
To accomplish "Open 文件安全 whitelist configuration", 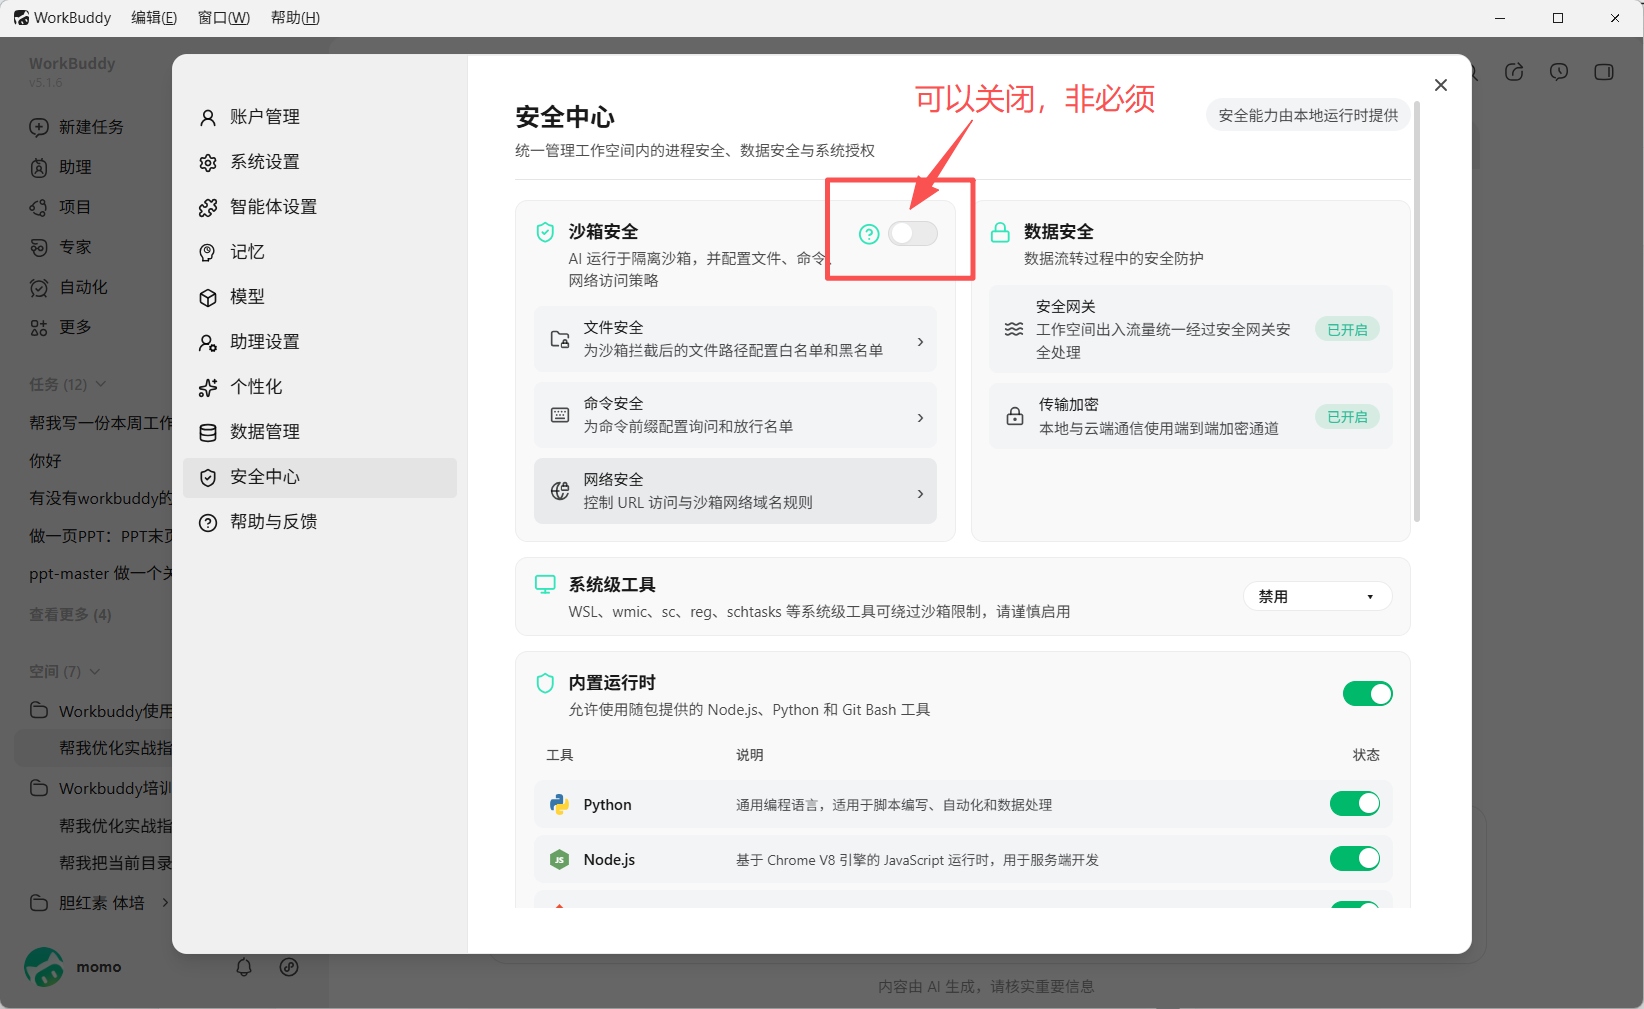I will [x=735, y=340].
